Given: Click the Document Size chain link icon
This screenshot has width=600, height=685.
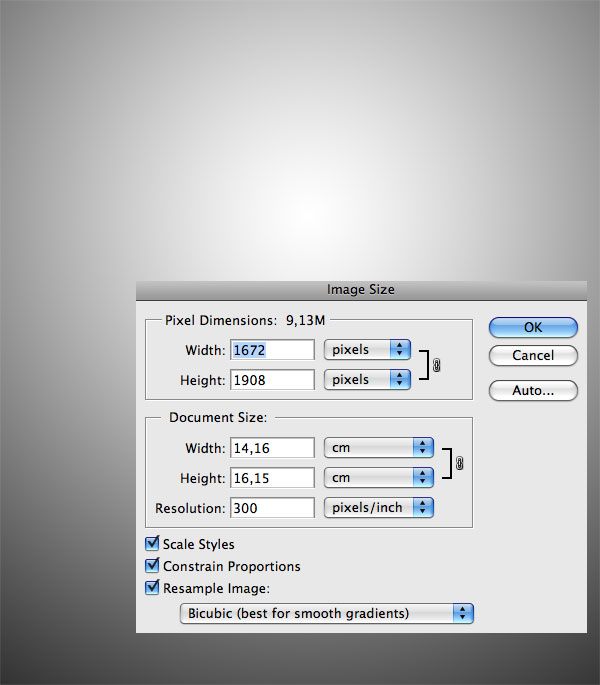Looking at the screenshot, I should tap(459, 464).
